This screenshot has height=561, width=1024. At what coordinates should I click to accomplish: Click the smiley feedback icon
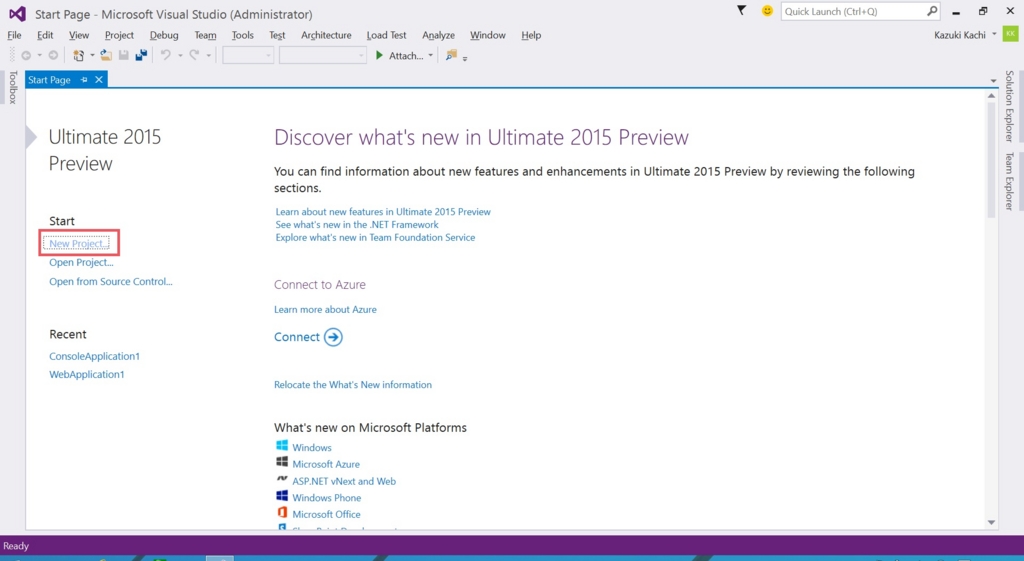point(767,11)
